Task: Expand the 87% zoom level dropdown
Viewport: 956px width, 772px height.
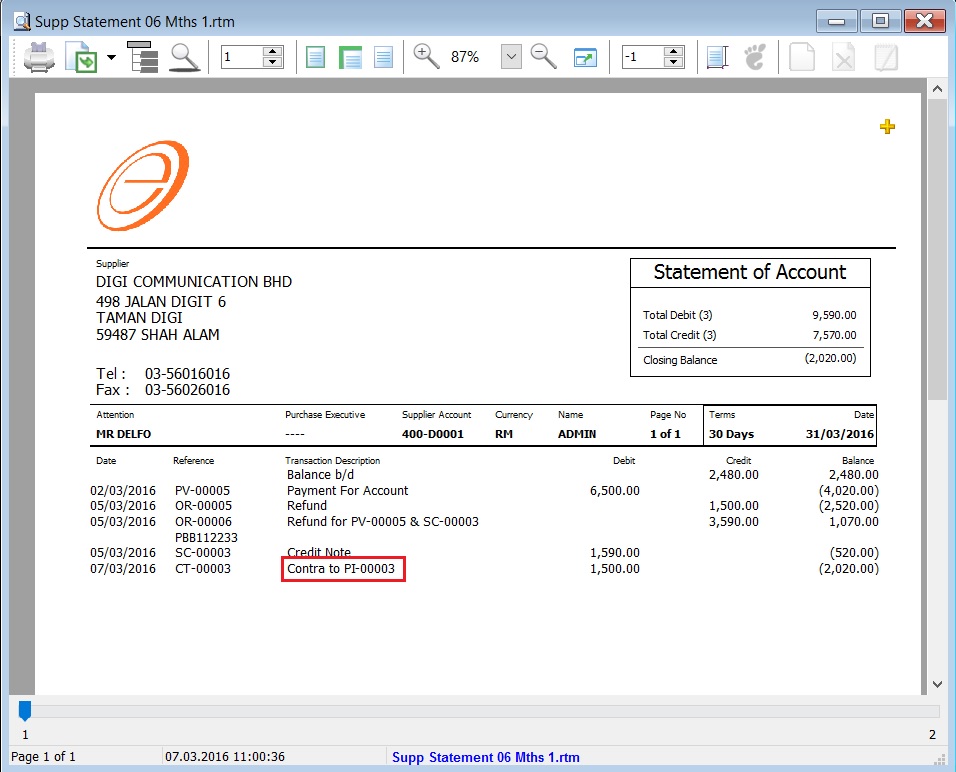Action: pyautogui.click(x=511, y=57)
